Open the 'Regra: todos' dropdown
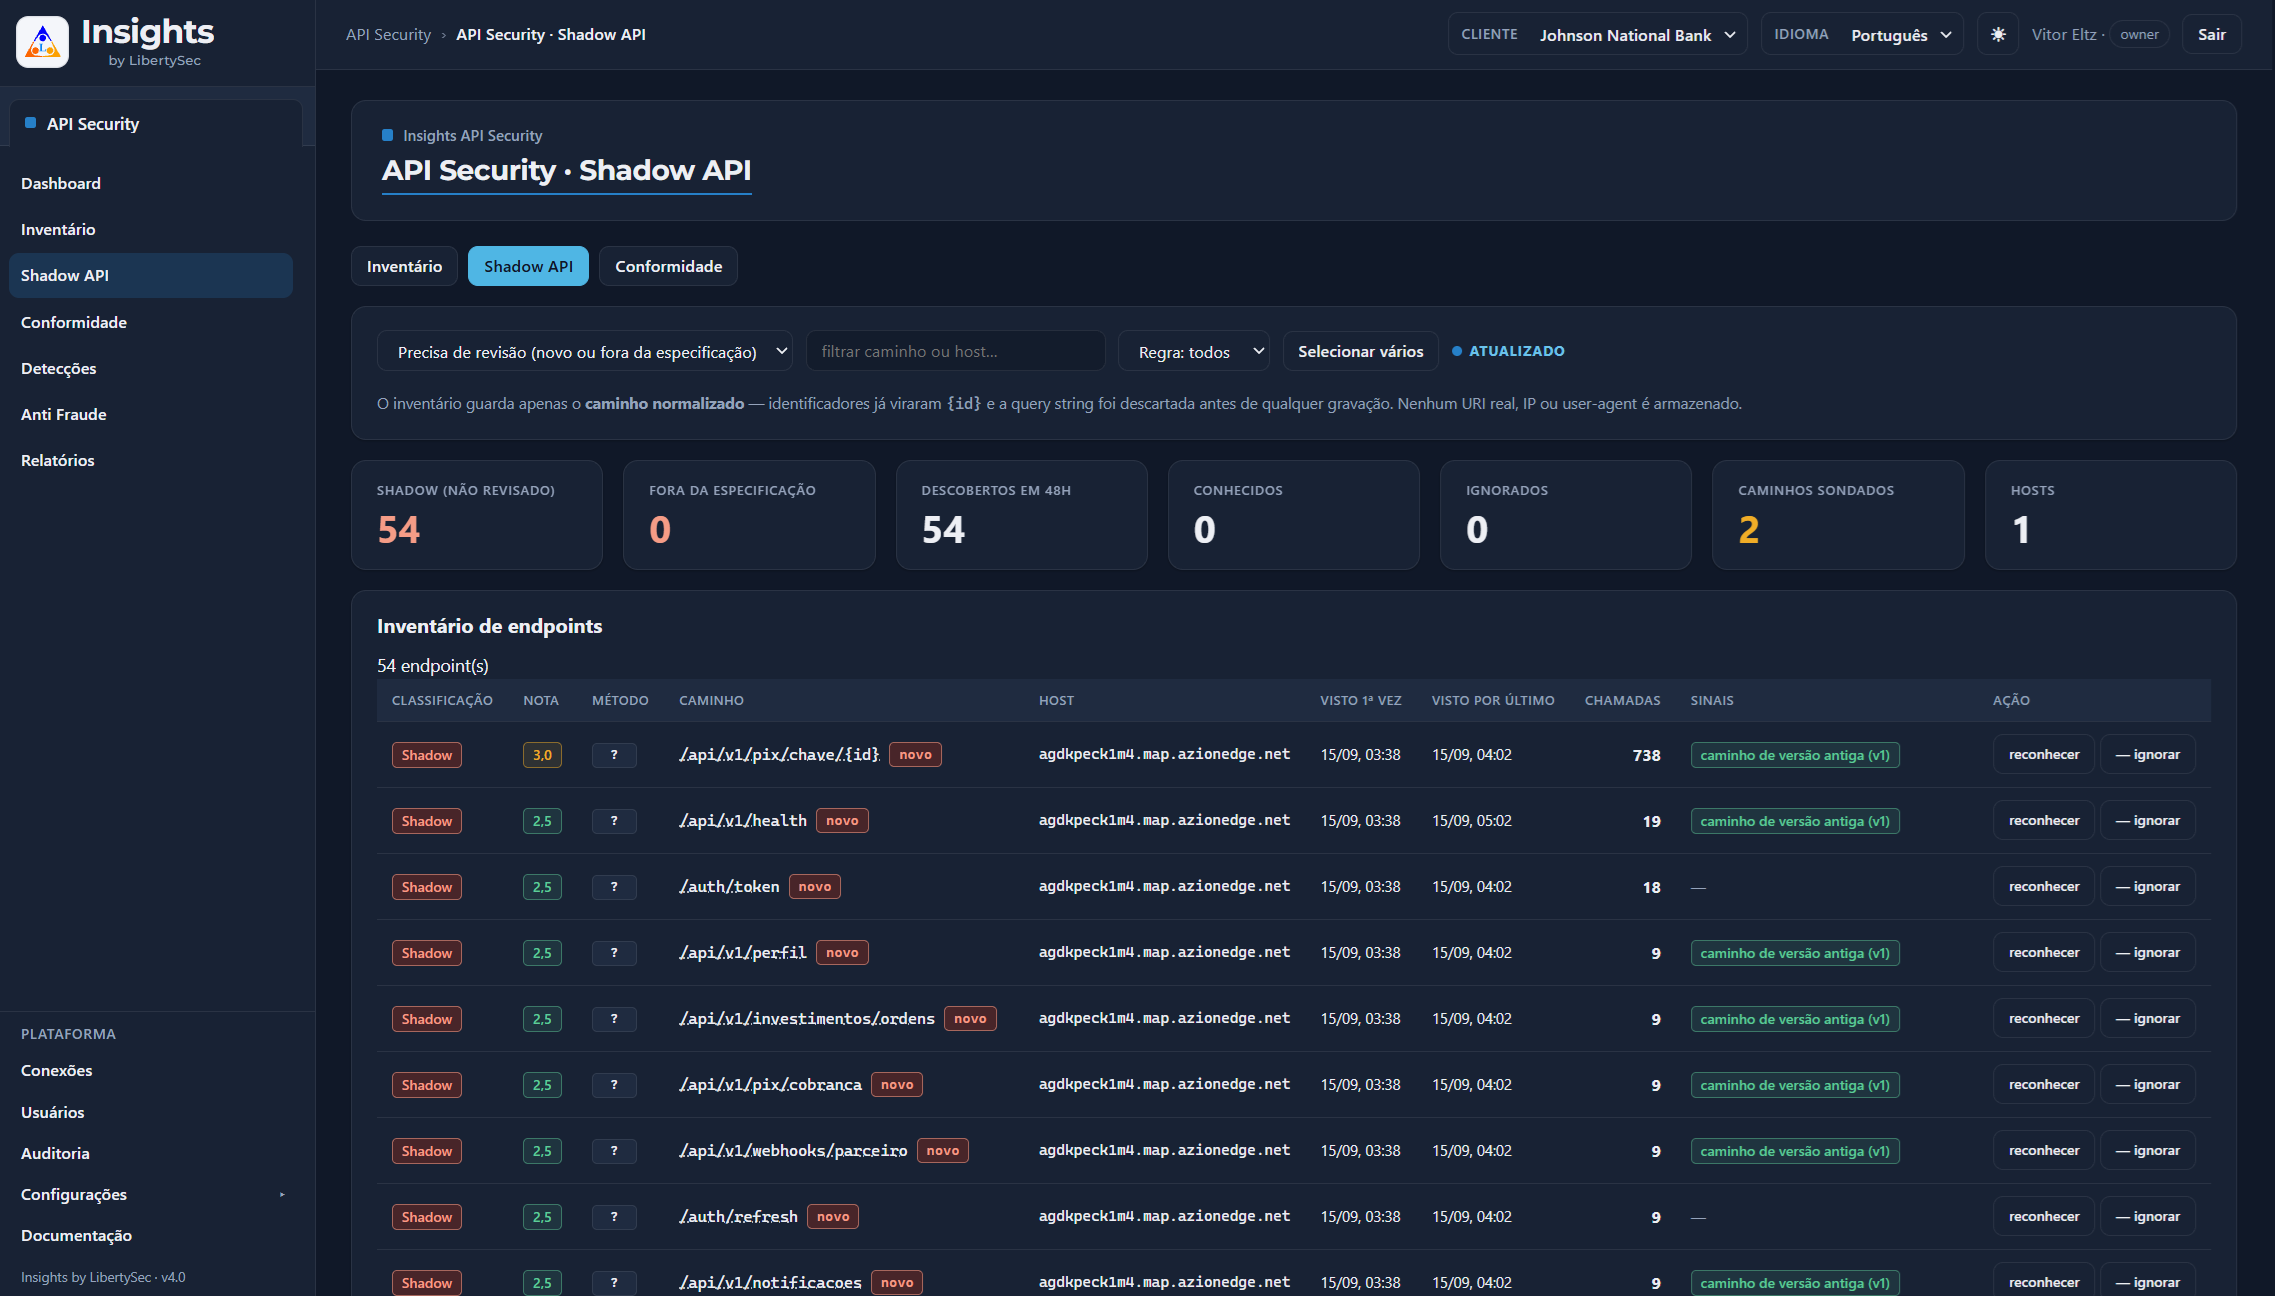The image size is (2275, 1296). [x=1193, y=351]
